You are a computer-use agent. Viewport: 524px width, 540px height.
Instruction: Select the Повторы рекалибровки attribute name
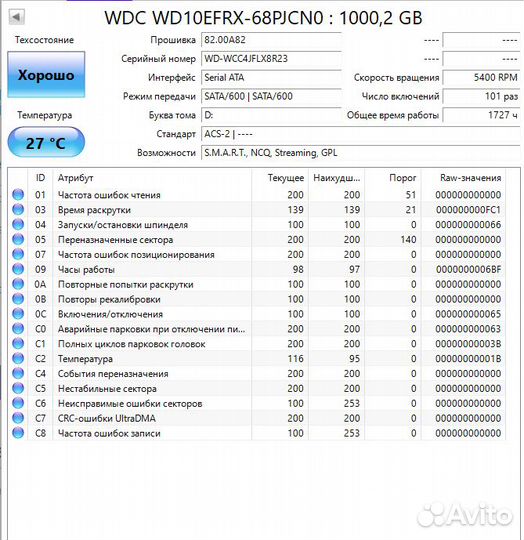pos(109,299)
